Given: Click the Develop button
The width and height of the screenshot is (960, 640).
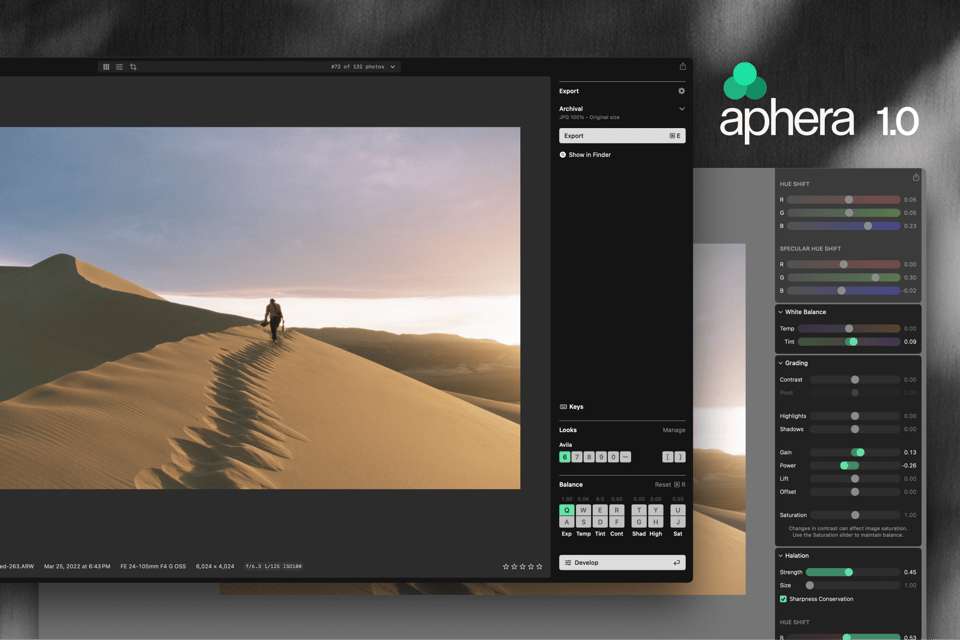Looking at the screenshot, I should (622, 562).
